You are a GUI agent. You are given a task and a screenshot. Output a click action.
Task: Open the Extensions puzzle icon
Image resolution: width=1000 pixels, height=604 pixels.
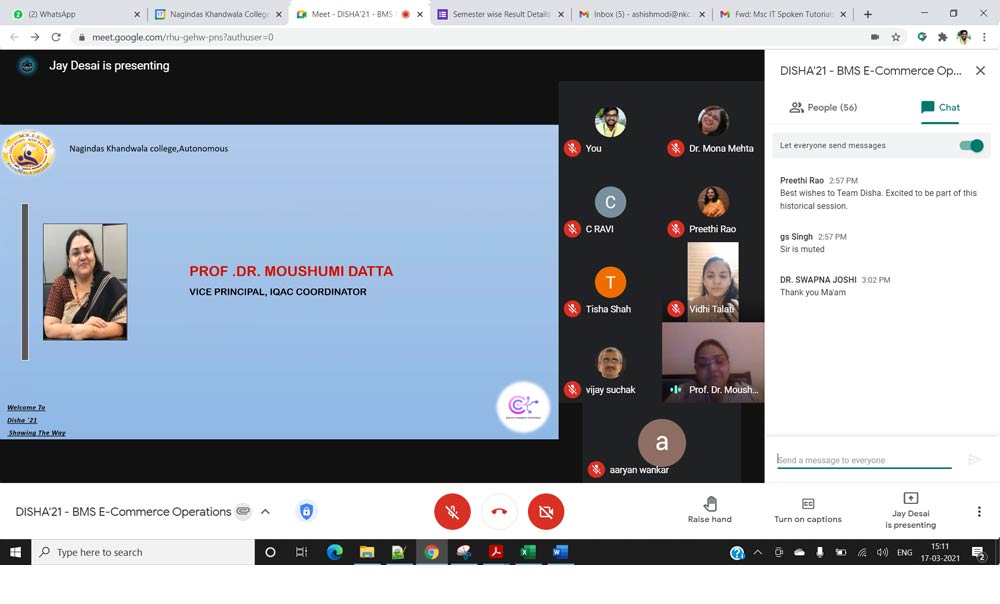[942, 37]
